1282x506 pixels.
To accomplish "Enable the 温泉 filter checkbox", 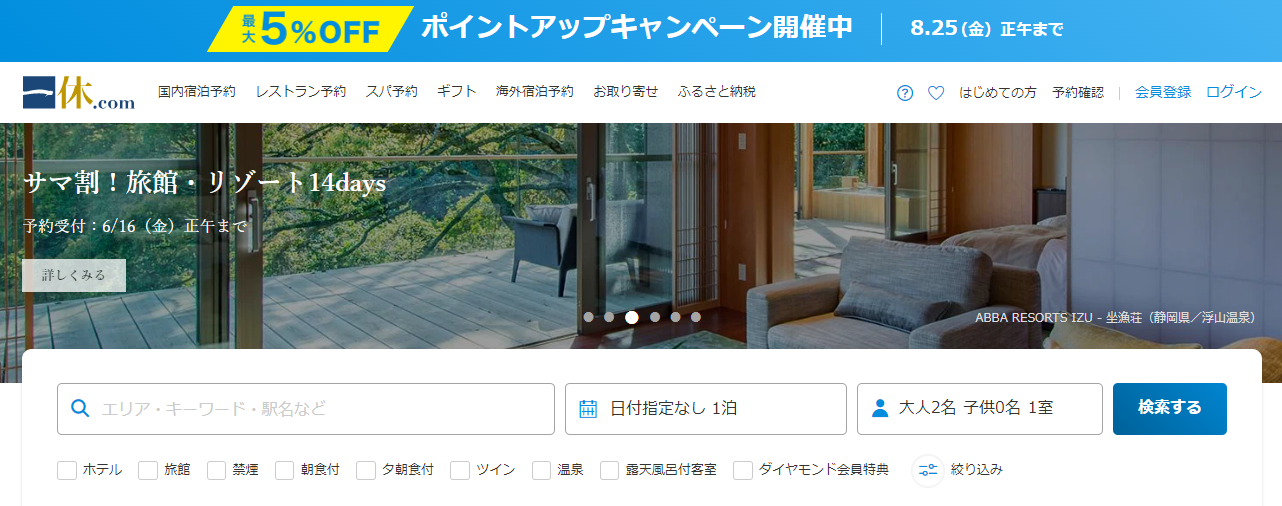I will 542,470.
